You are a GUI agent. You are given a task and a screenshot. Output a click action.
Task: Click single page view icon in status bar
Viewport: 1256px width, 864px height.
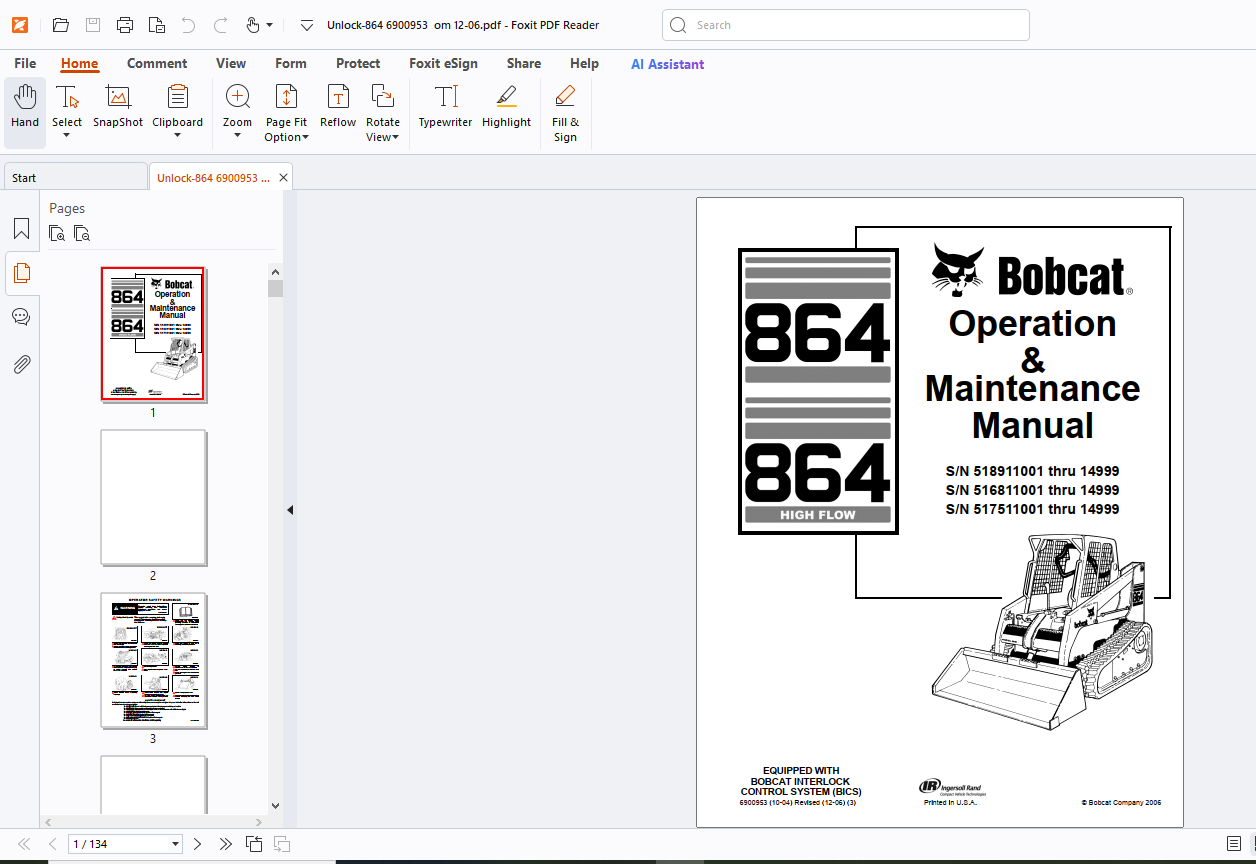pos(1234,844)
